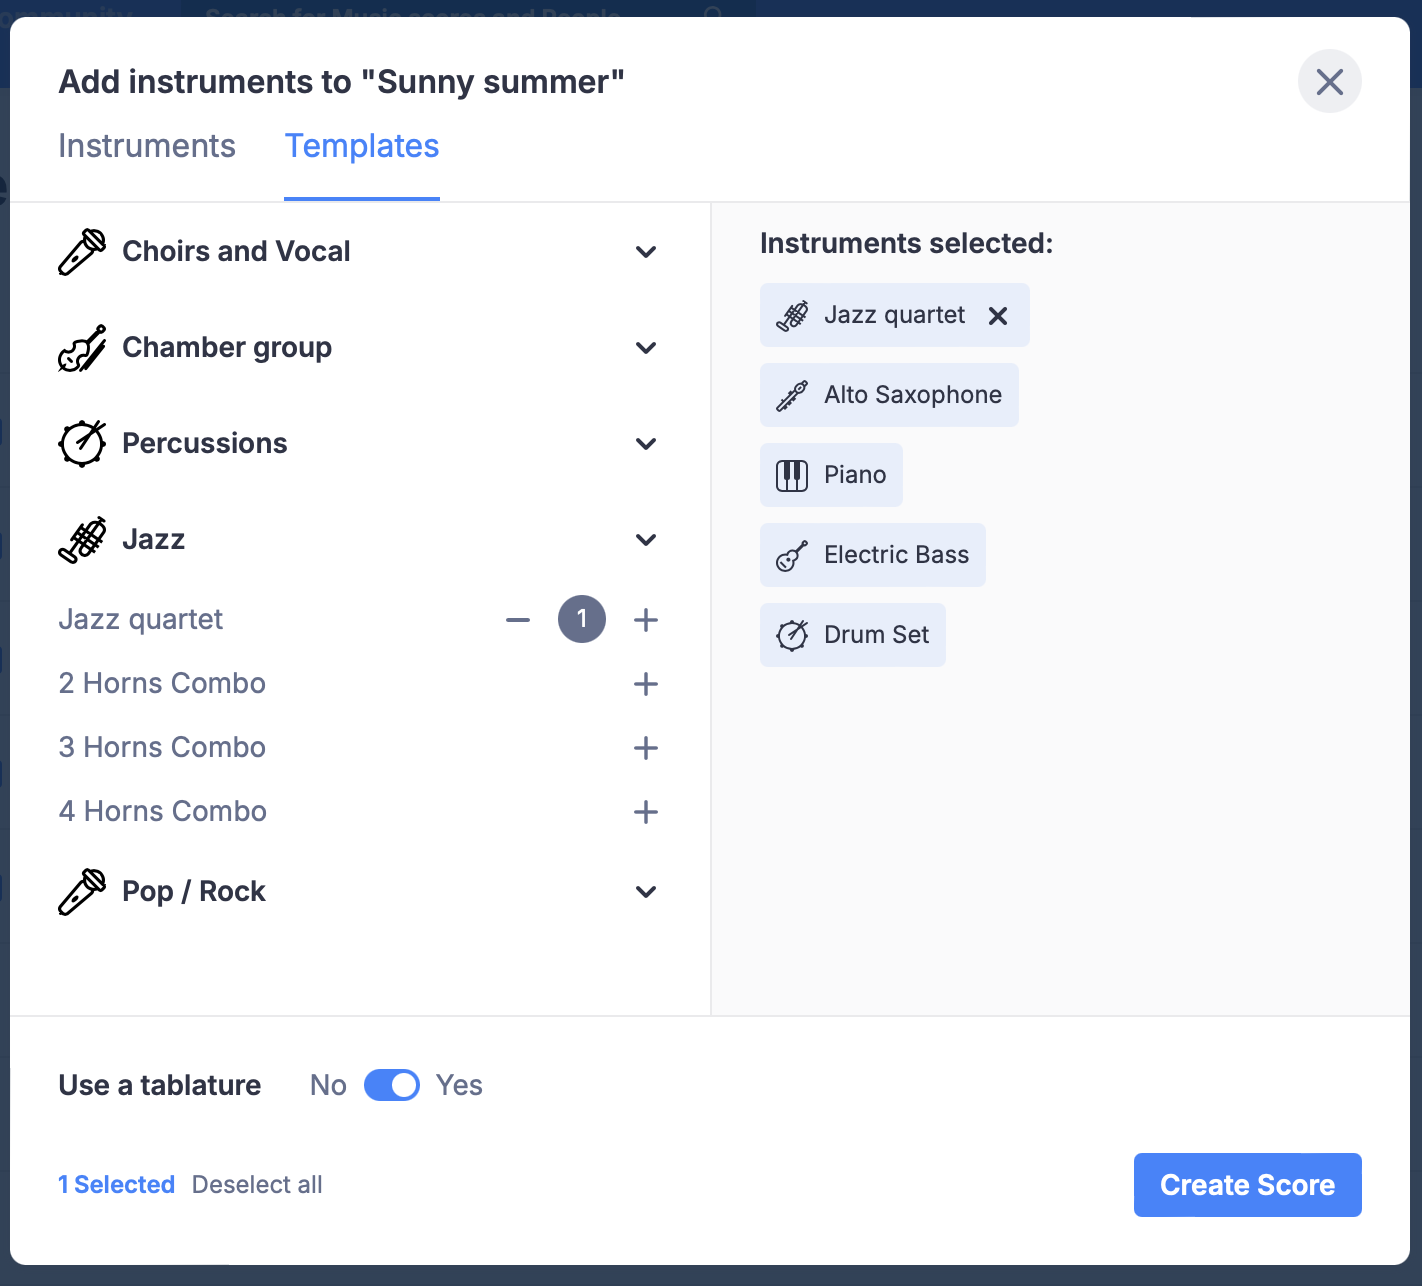Click the cello icon beside Chamber group
1422x1286 pixels.
82,347
